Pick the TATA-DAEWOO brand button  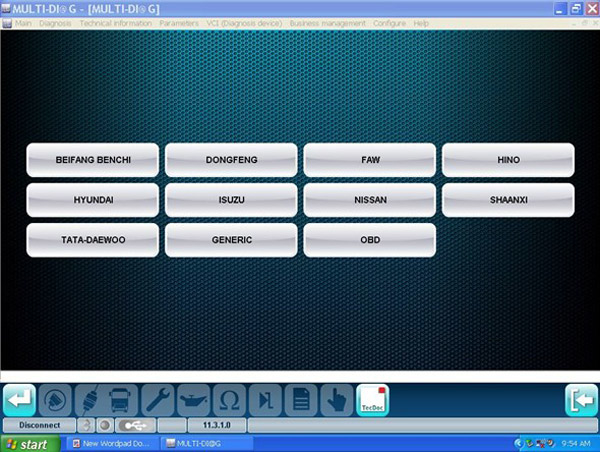pyautogui.click(x=93, y=240)
